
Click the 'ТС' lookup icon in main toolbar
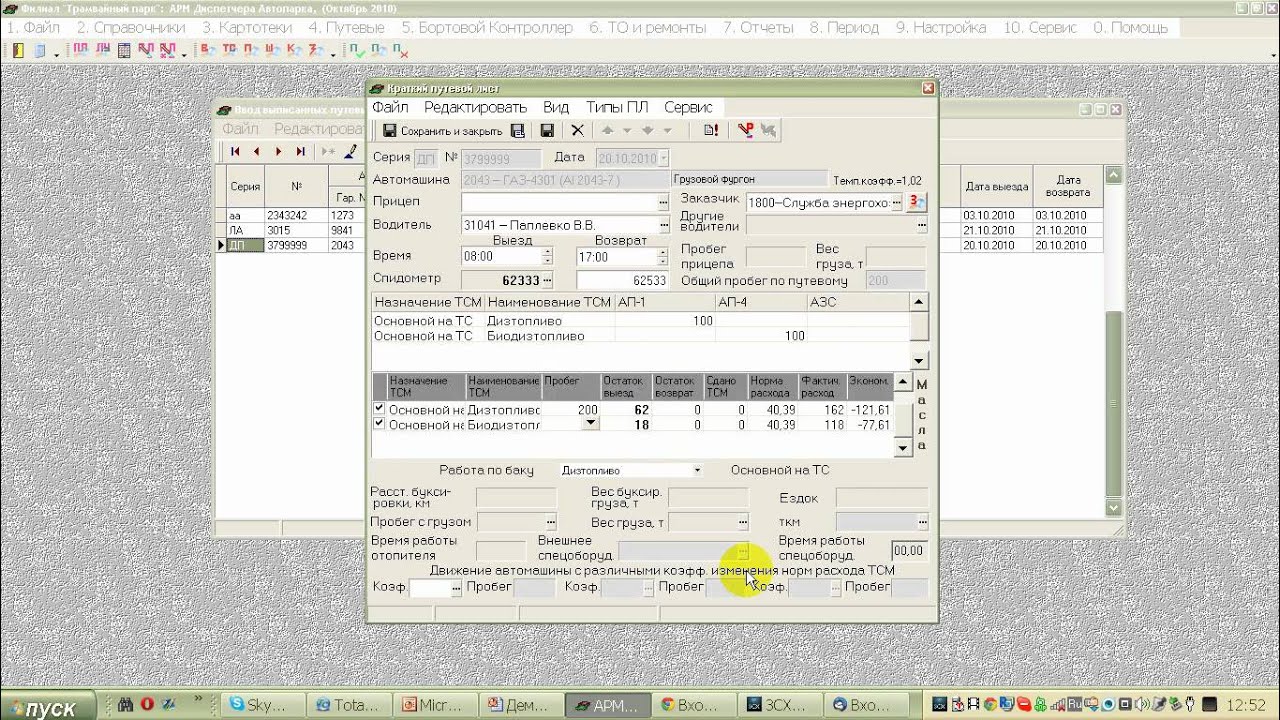click(x=229, y=50)
